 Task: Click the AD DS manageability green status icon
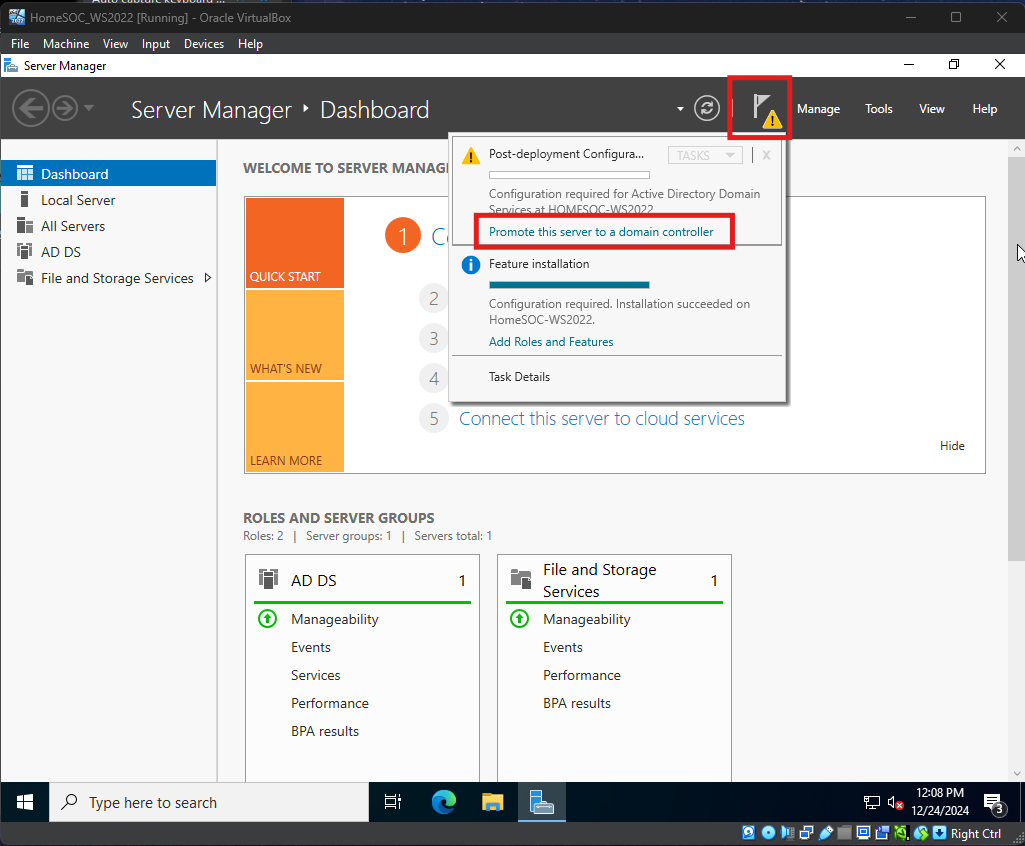click(267, 619)
